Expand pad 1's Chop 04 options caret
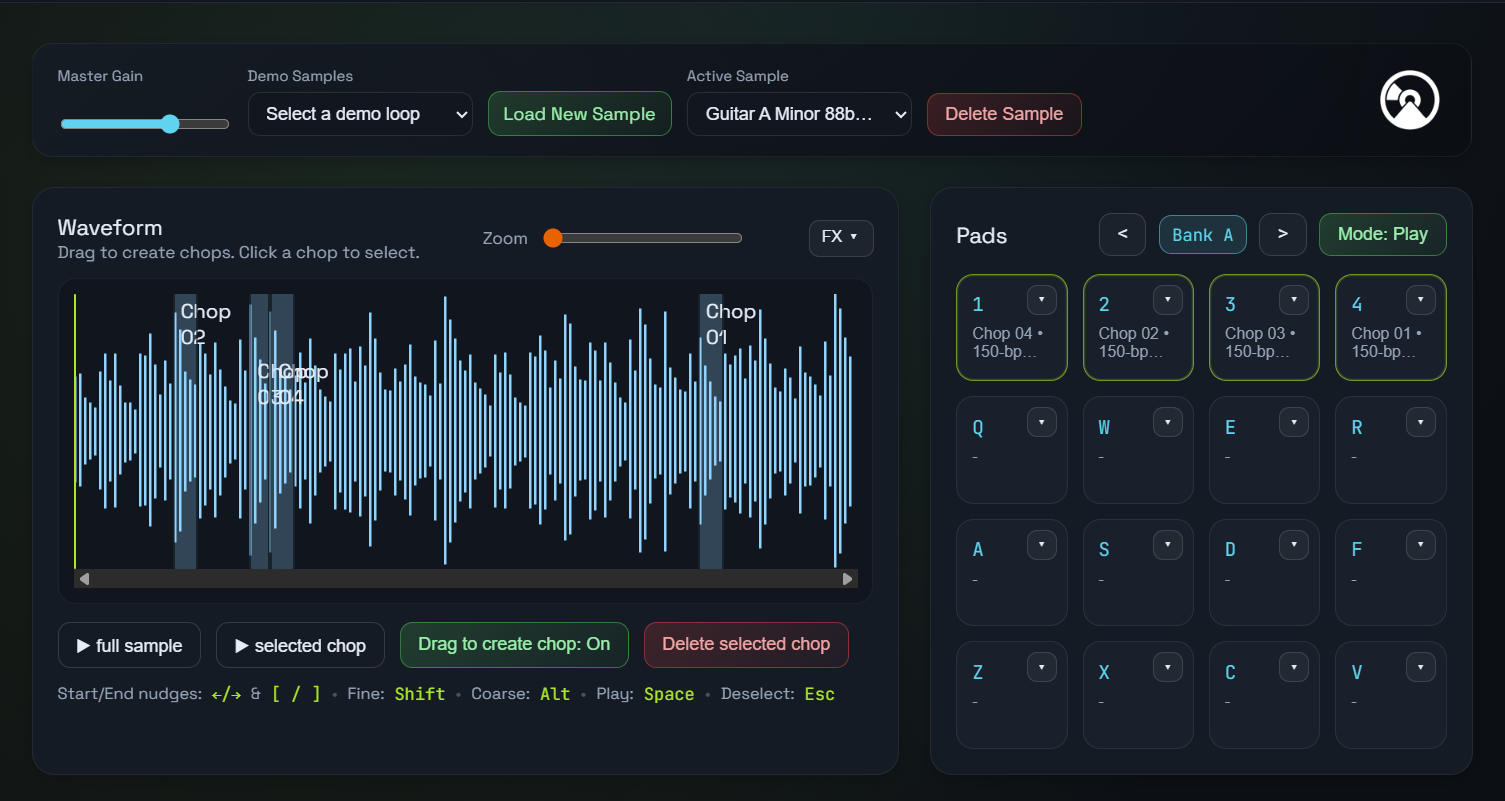Image resolution: width=1505 pixels, height=801 pixels. tap(1041, 299)
